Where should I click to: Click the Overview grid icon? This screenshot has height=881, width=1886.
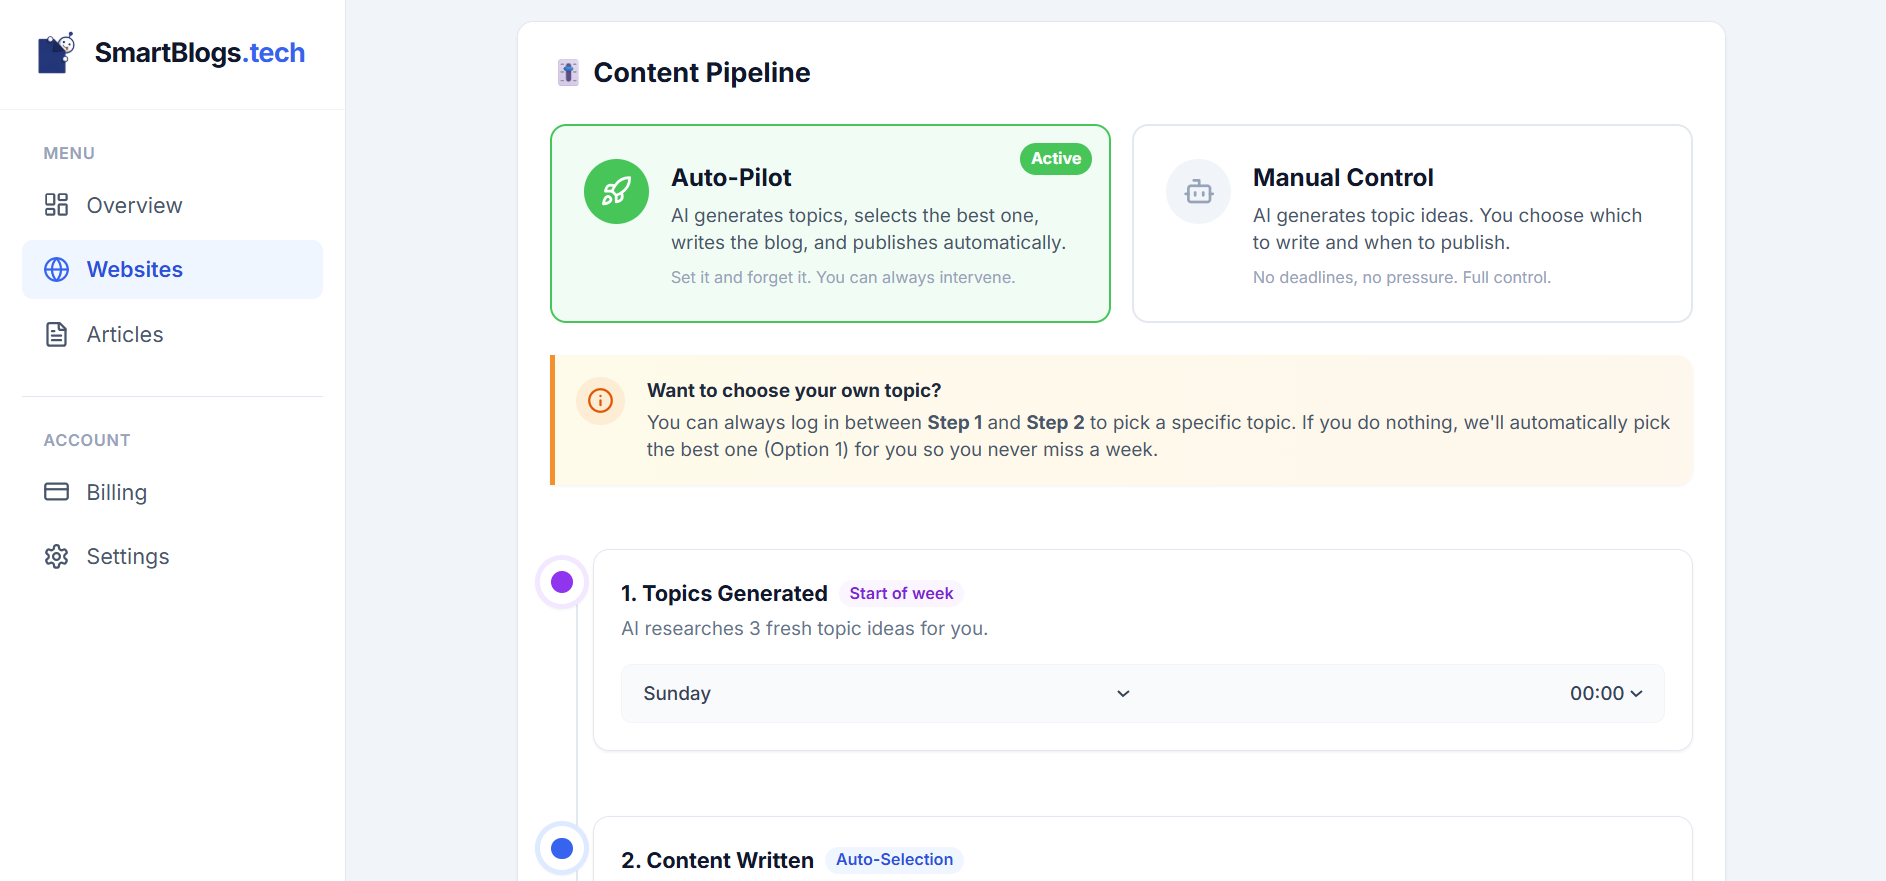56,205
